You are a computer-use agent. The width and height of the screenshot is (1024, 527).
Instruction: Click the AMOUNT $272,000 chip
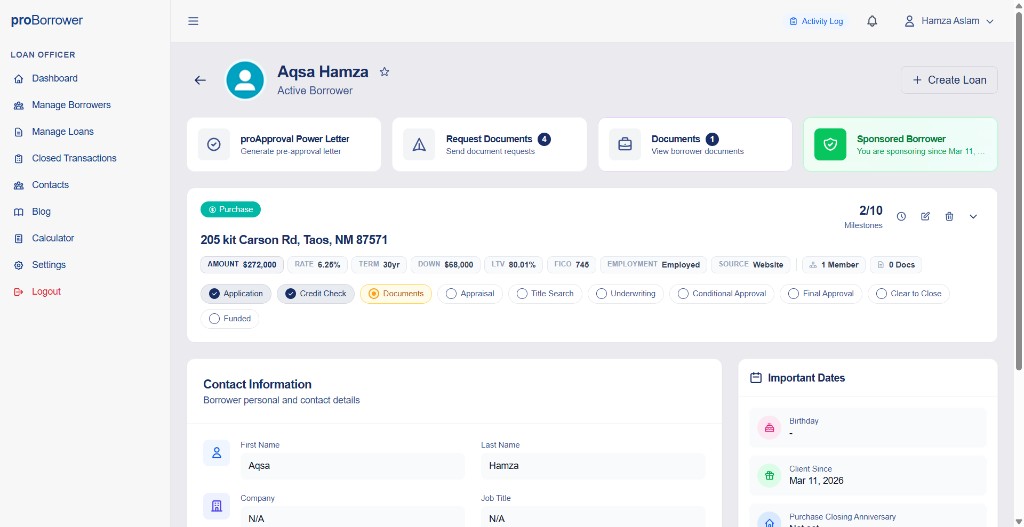(242, 265)
